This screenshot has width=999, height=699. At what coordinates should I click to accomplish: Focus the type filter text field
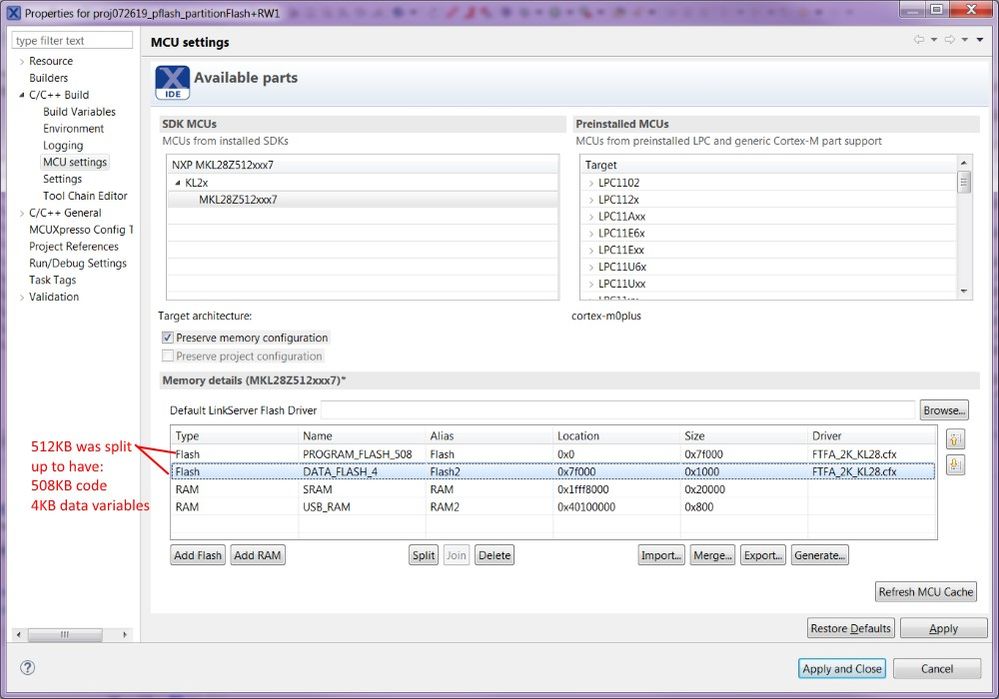click(72, 40)
